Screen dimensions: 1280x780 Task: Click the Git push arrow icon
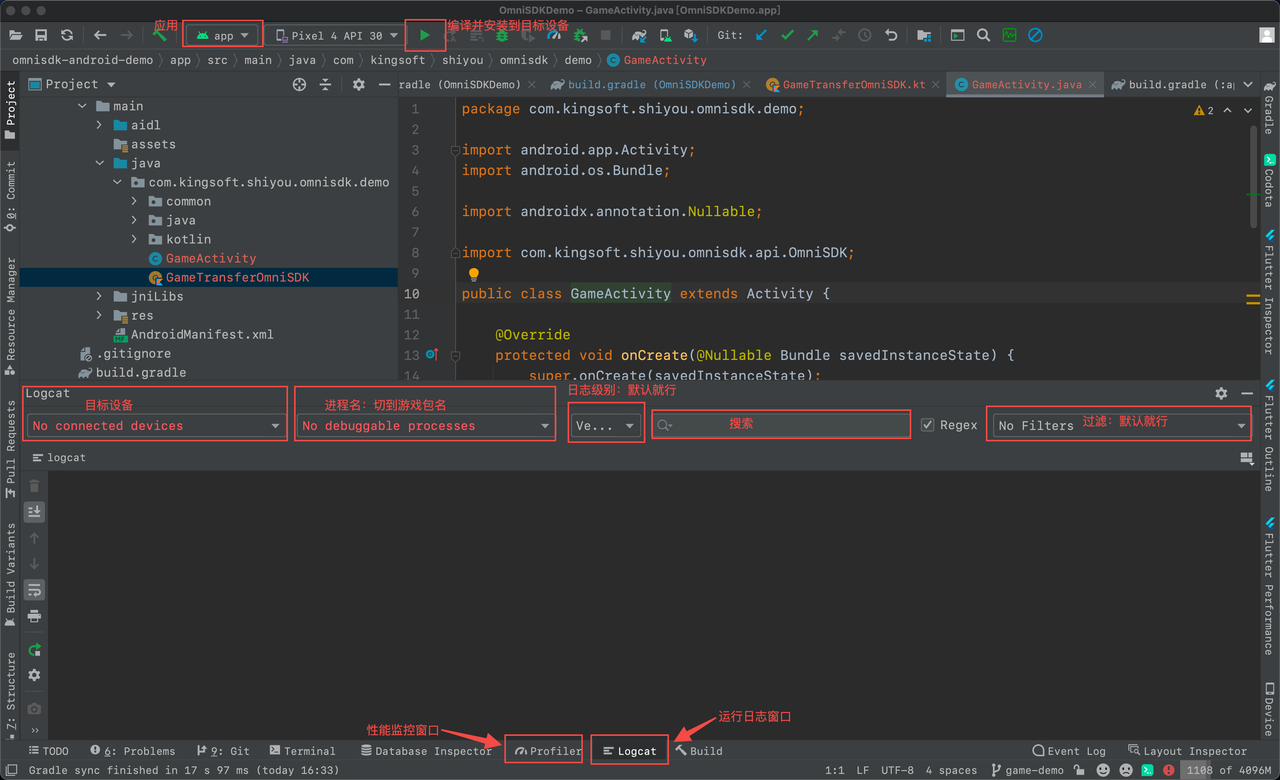[812, 35]
